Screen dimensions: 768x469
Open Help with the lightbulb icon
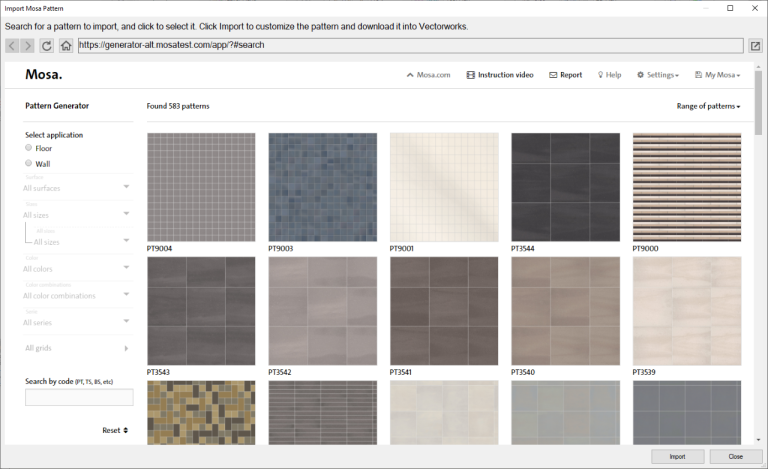[x=609, y=75]
